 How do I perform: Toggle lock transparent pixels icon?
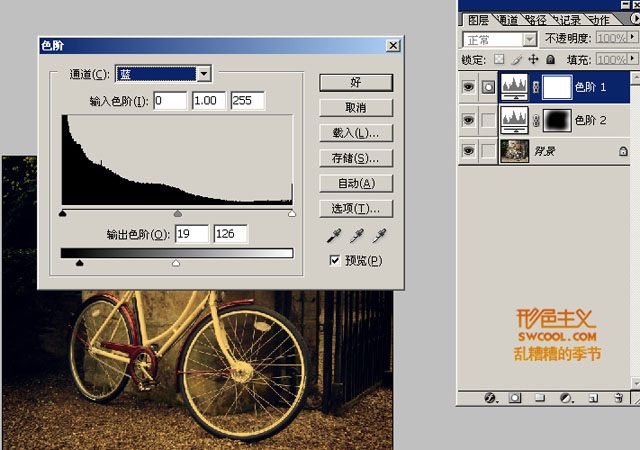coord(499,60)
